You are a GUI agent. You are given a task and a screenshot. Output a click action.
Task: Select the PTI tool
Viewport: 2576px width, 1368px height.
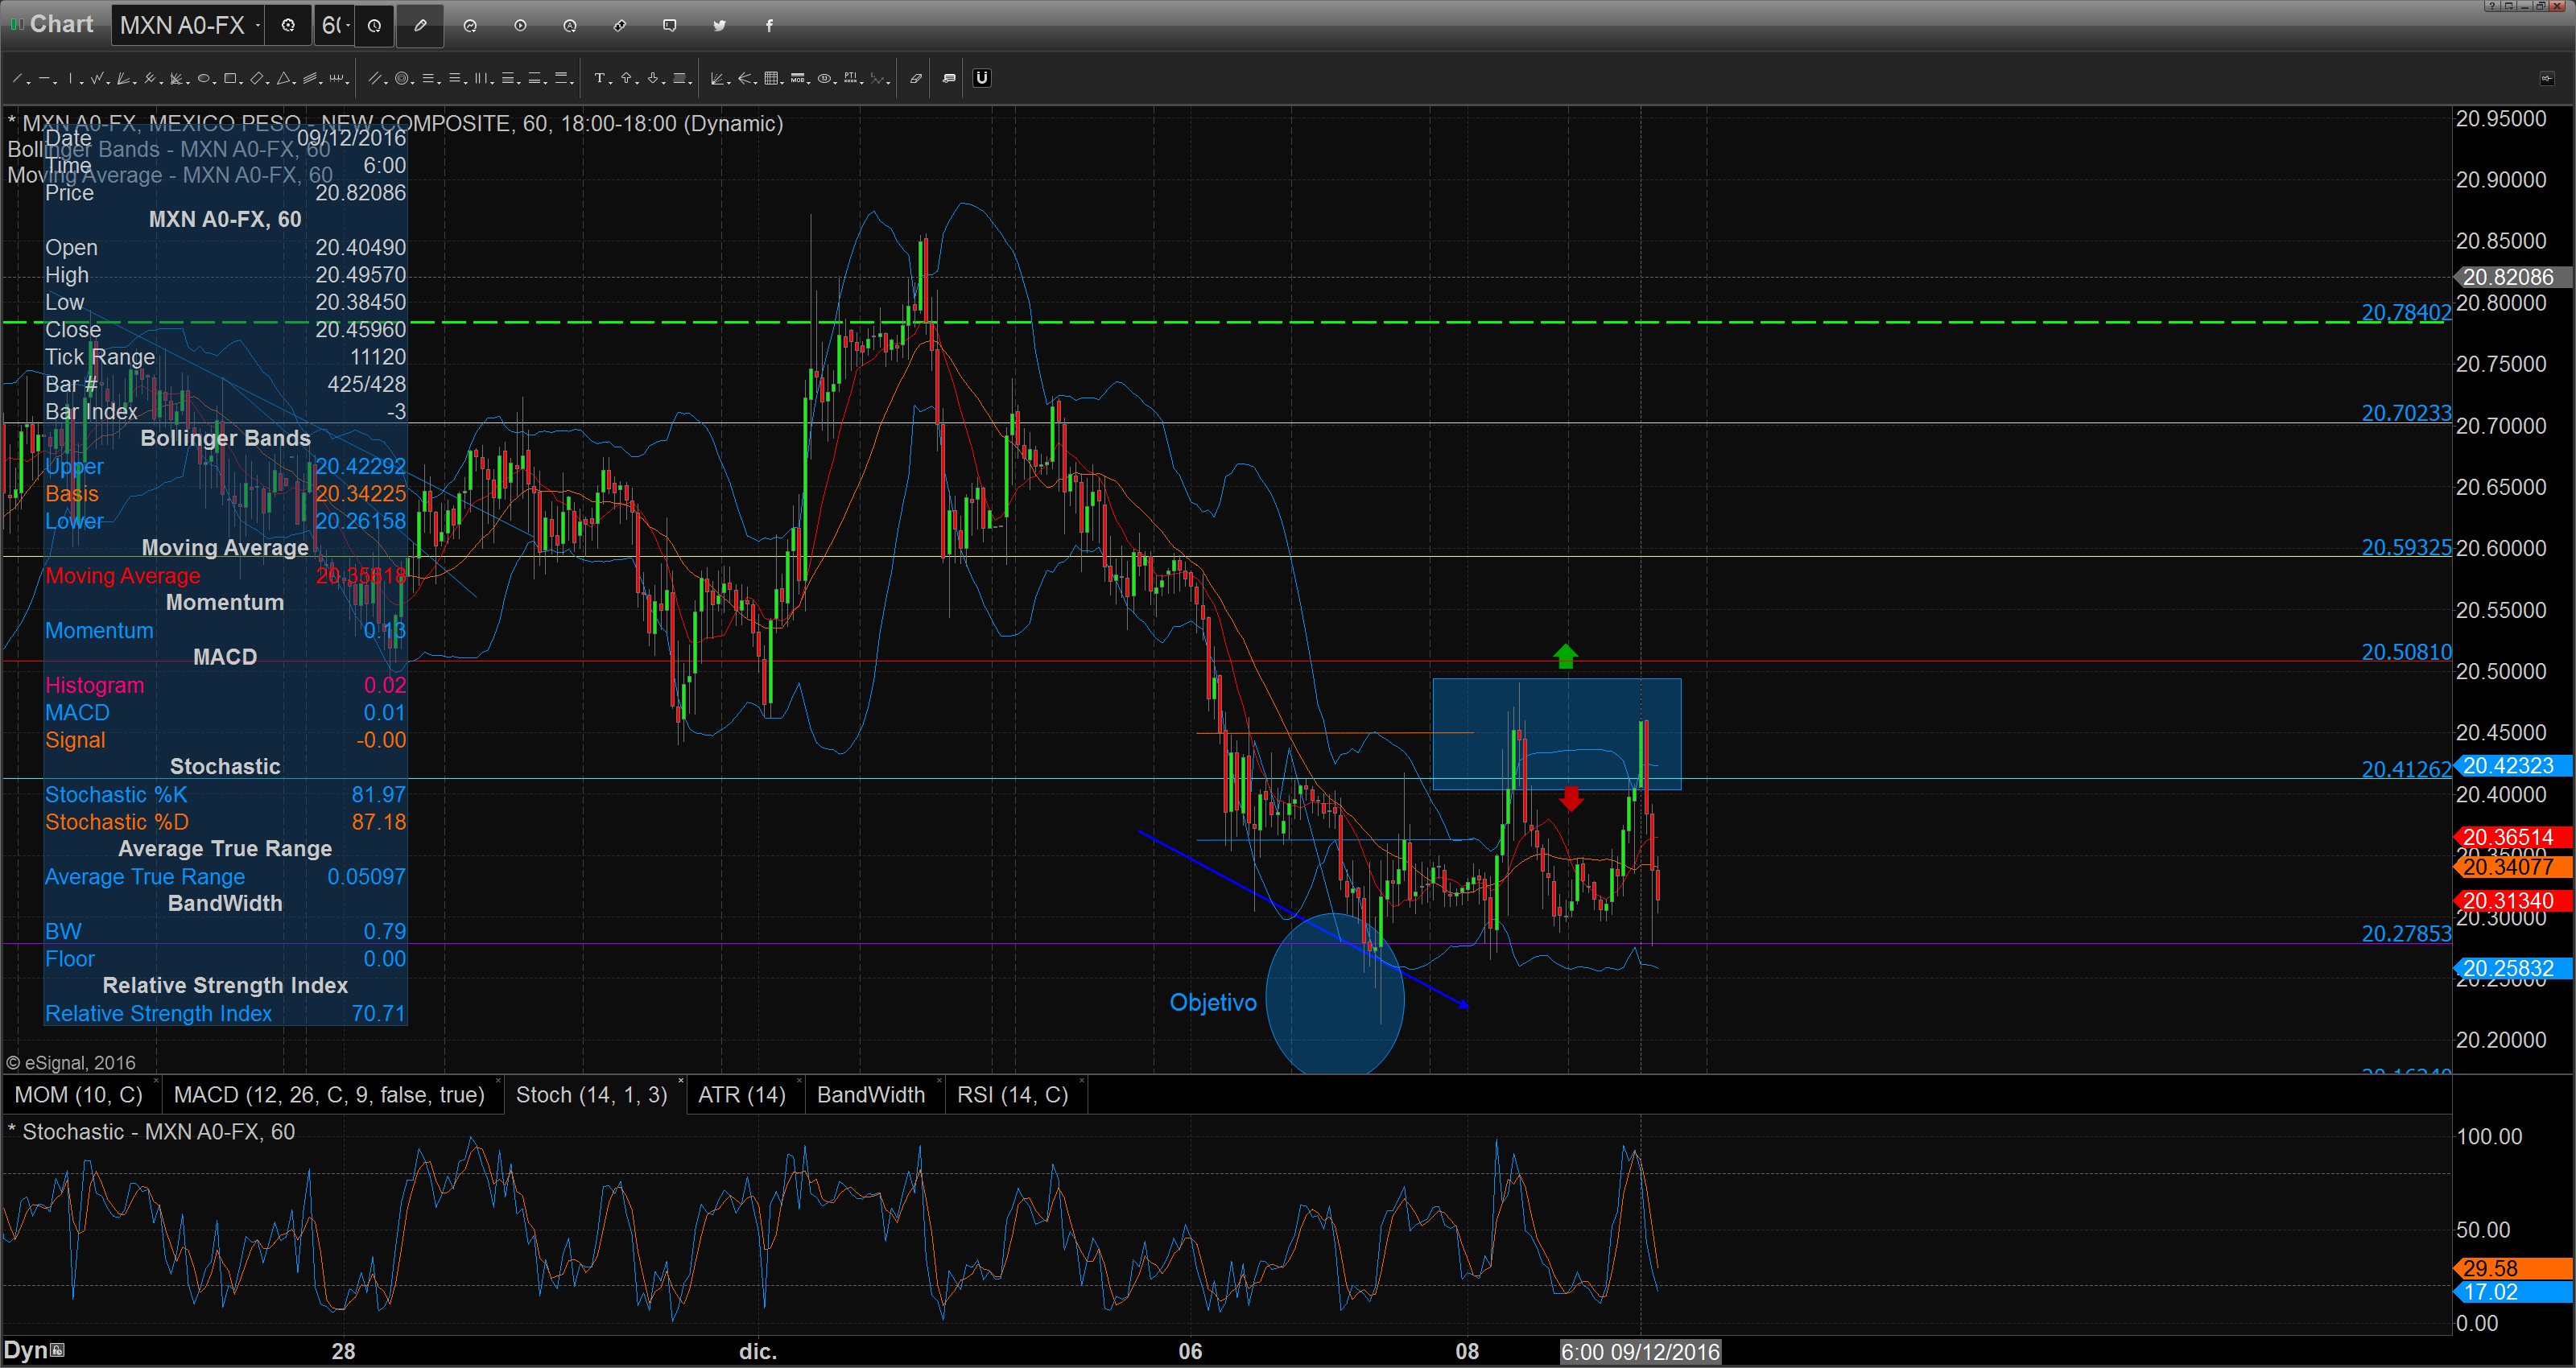tap(850, 78)
